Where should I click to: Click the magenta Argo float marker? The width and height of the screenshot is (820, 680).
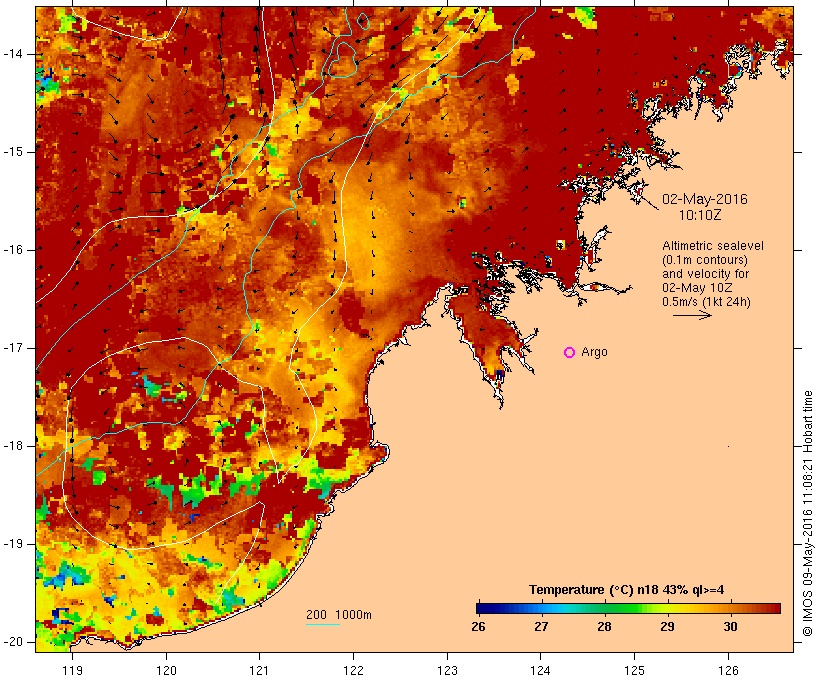[x=570, y=353]
